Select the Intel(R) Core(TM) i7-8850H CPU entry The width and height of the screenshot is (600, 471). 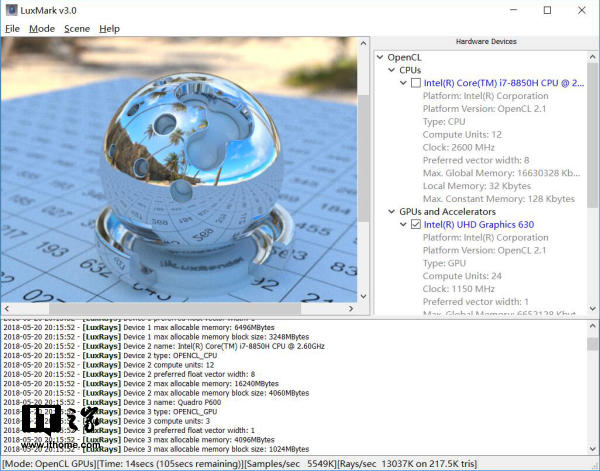pyautogui.click(x=504, y=83)
